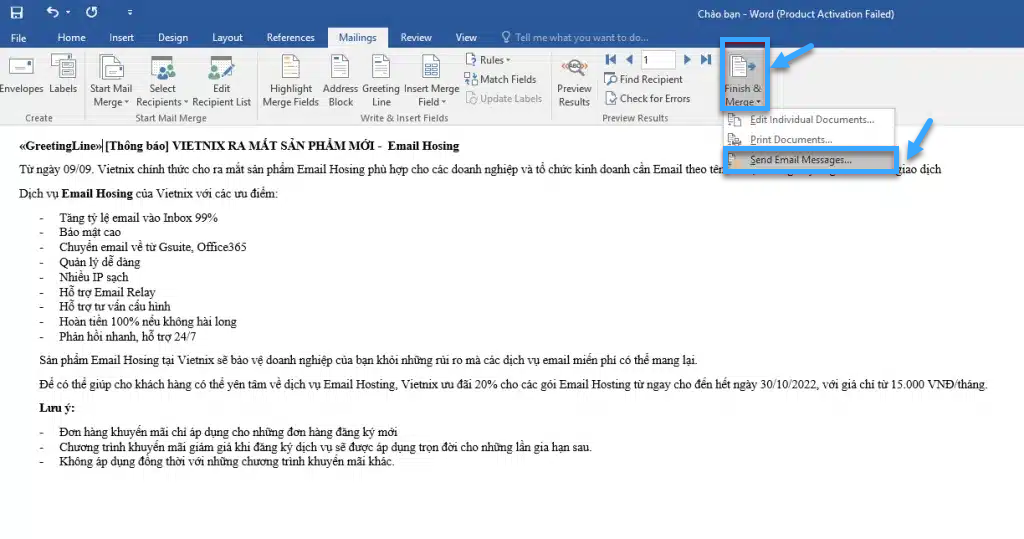Click the bullet 'Chuyển email về từ Gsuite, Office365'
Screen dimensions: 1024x539
pos(153,247)
